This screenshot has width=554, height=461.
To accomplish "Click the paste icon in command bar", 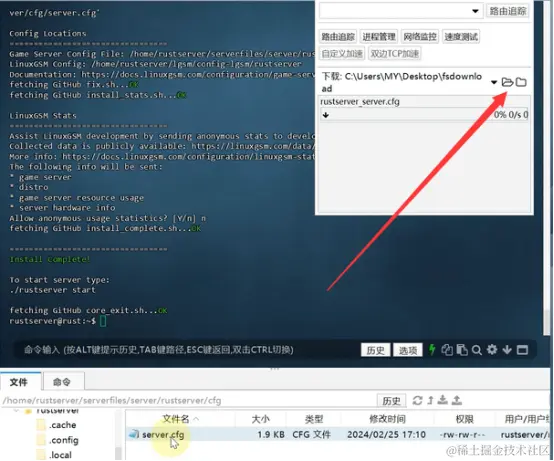I will click(x=462, y=350).
